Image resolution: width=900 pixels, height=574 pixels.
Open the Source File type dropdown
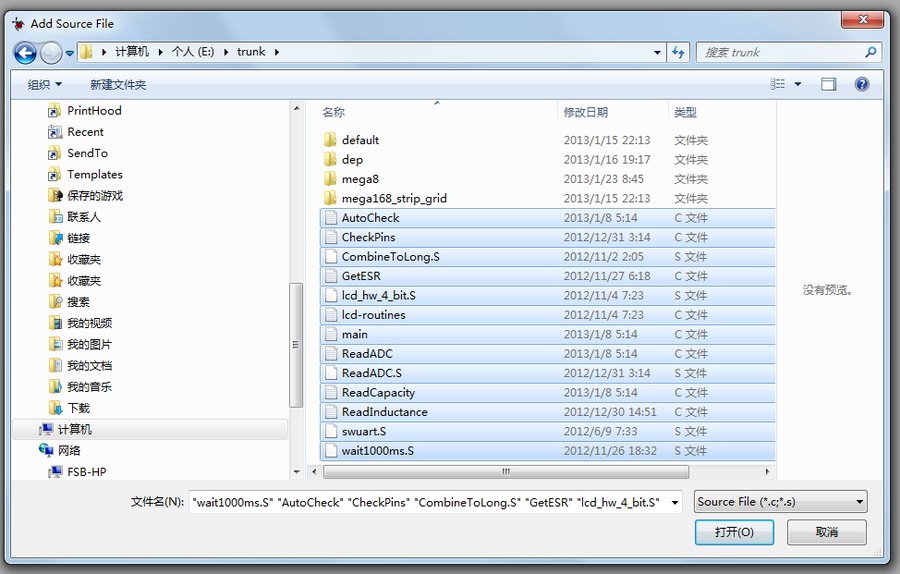pos(780,502)
